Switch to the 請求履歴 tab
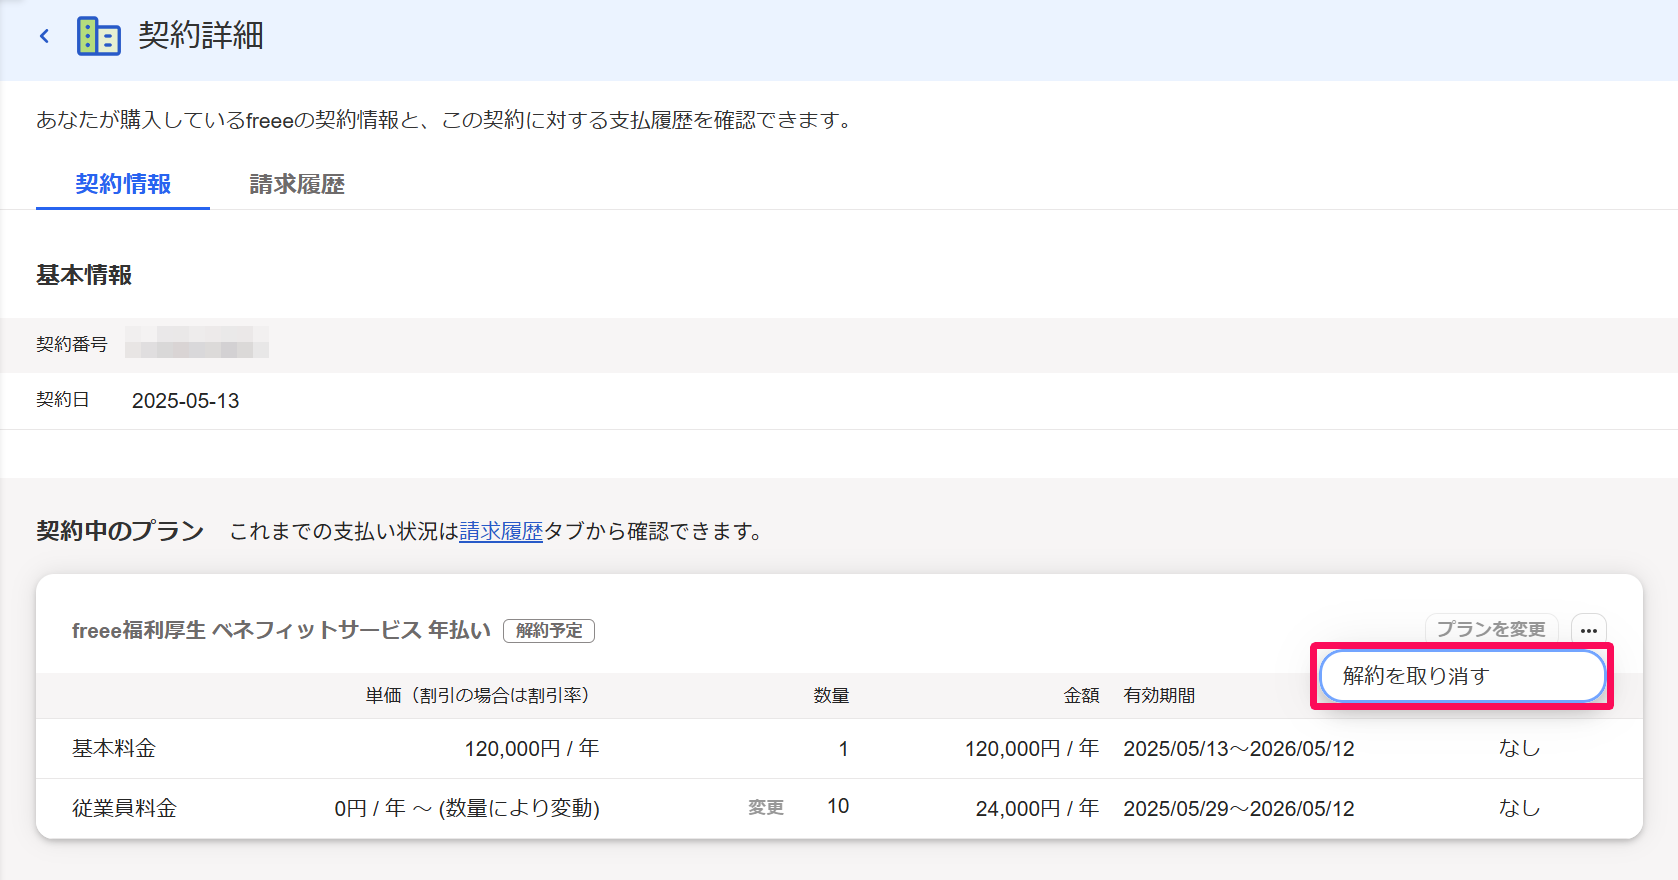1678x880 pixels. click(x=297, y=184)
